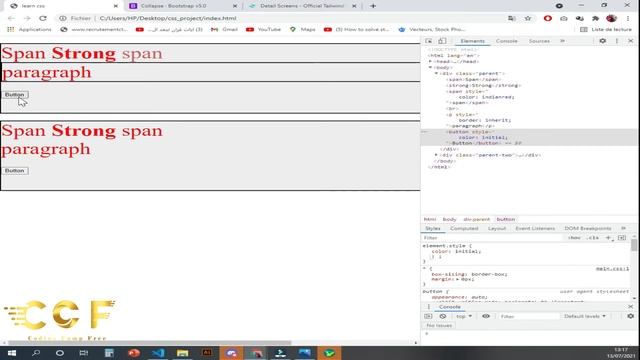Open the Gmail bookmark
This screenshot has height=360, width=640.
click(x=224, y=29)
